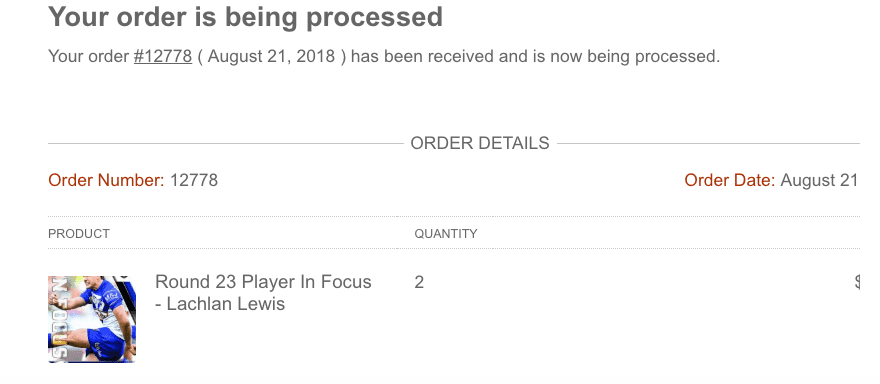The image size is (880, 384).
Task: Click the divider line right of ORDER DETAILS
Action: [708, 144]
